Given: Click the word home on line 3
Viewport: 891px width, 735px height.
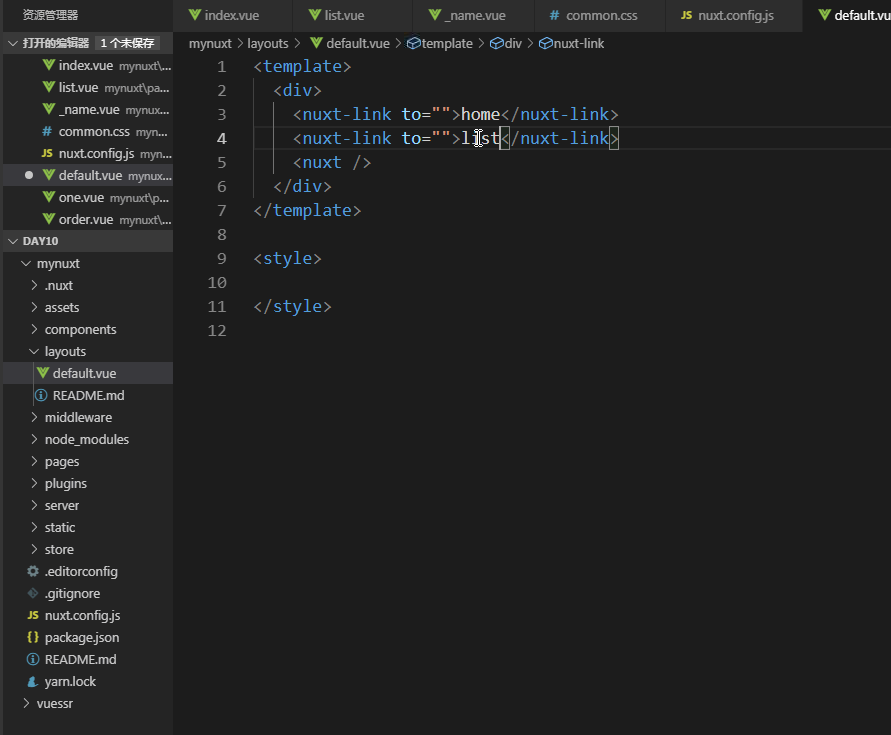Looking at the screenshot, I should [480, 114].
